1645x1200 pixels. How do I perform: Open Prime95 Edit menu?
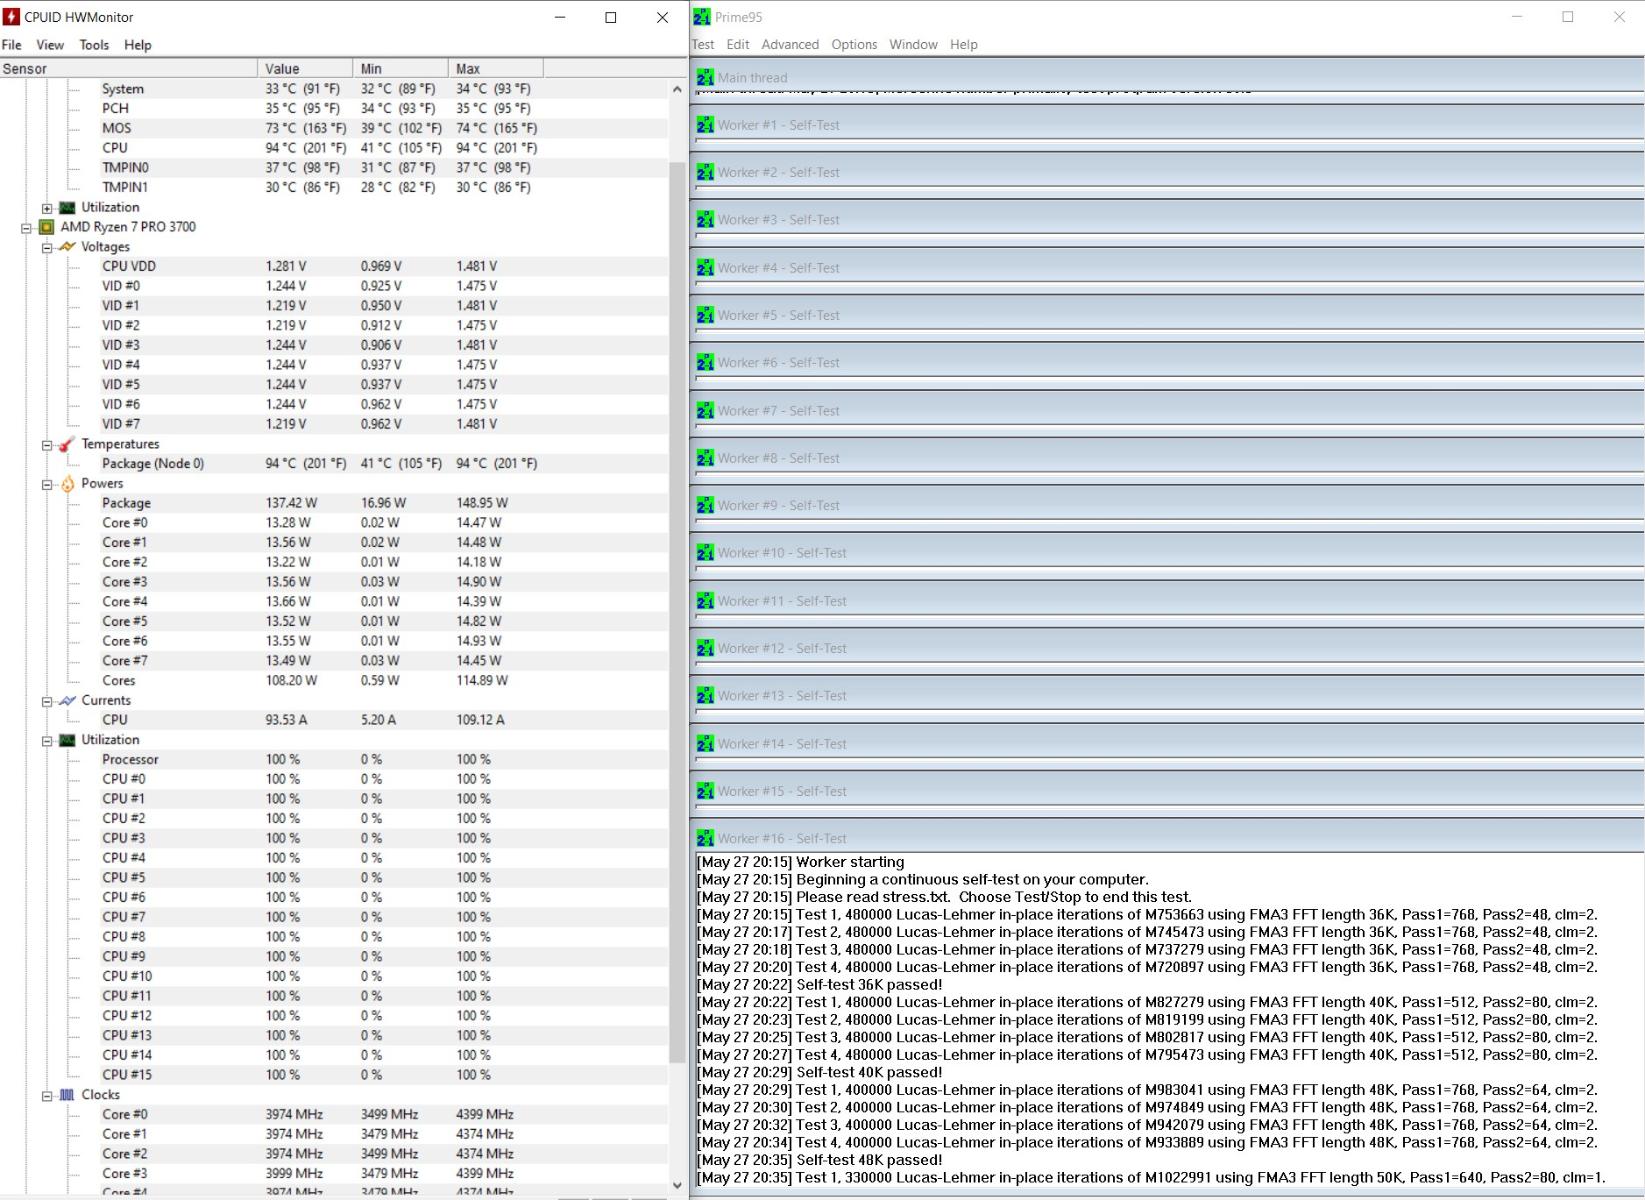pyautogui.click(x=738, y=44)
